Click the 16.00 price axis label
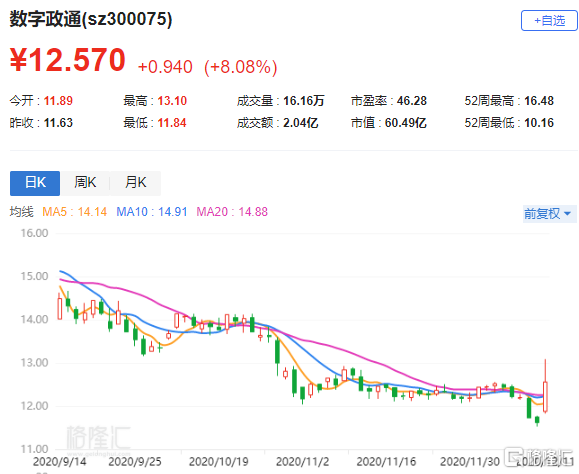Viewport: 579px width, 474px height. point(34,233)
